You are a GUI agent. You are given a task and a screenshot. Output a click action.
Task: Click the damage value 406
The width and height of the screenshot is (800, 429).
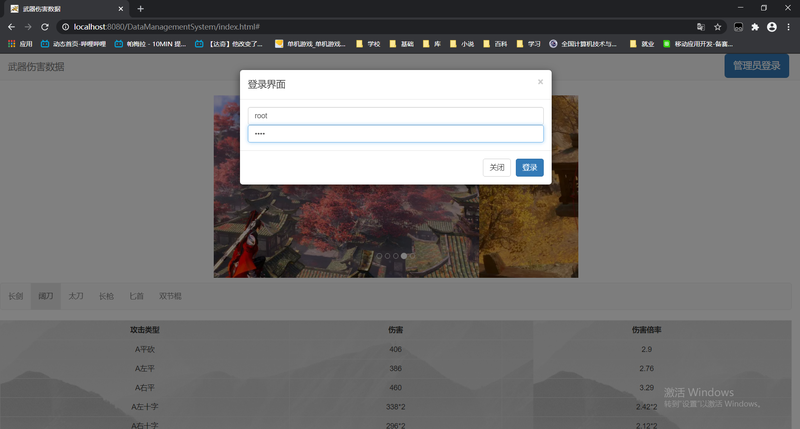pyautogui.click(x=395, y=349)
